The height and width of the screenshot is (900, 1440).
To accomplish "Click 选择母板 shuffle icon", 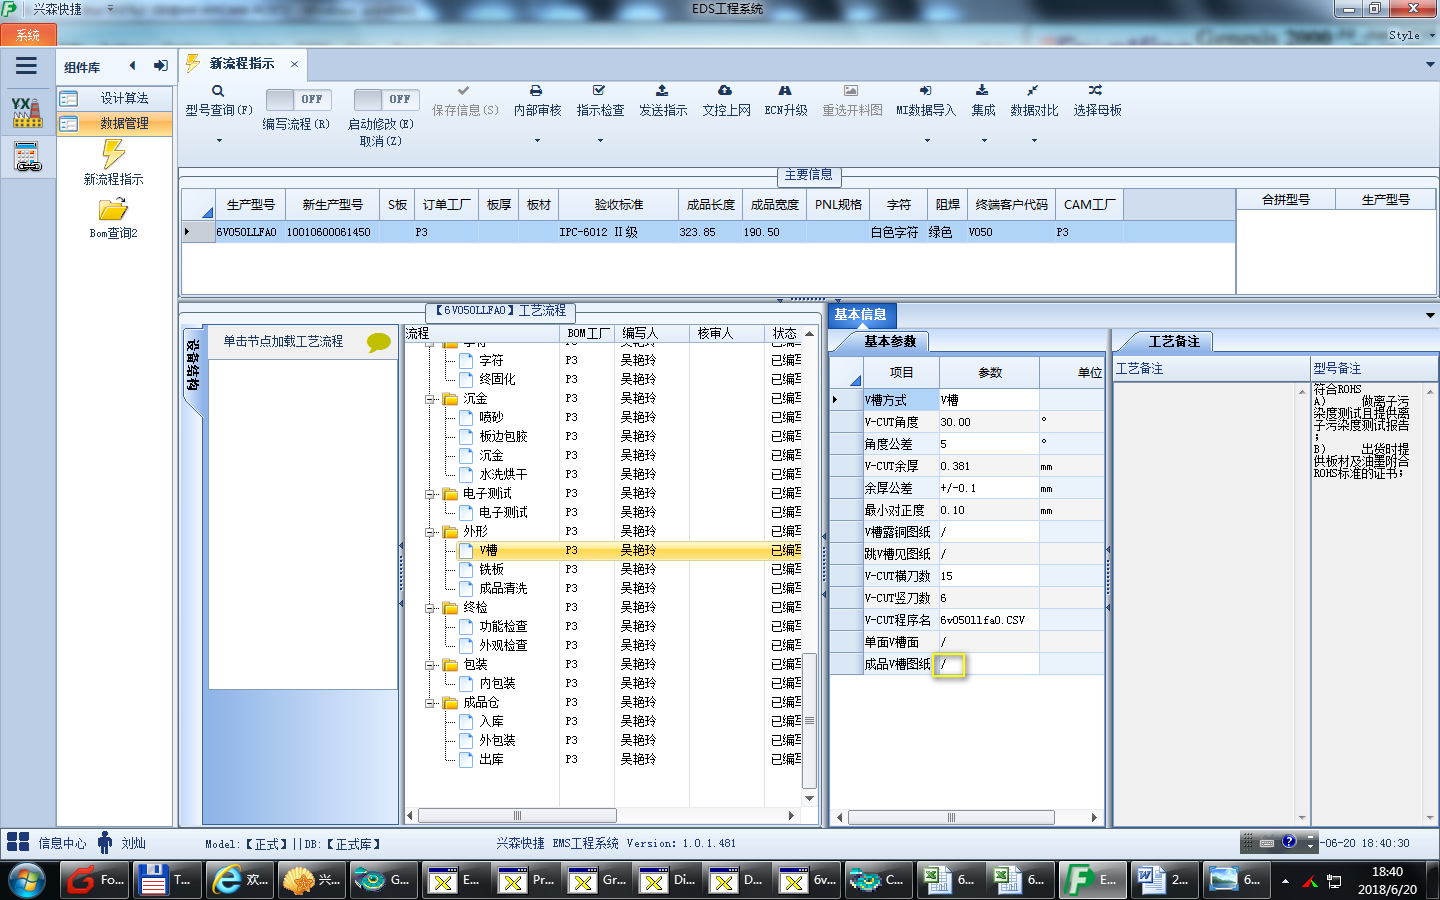I will (1096, 90).
